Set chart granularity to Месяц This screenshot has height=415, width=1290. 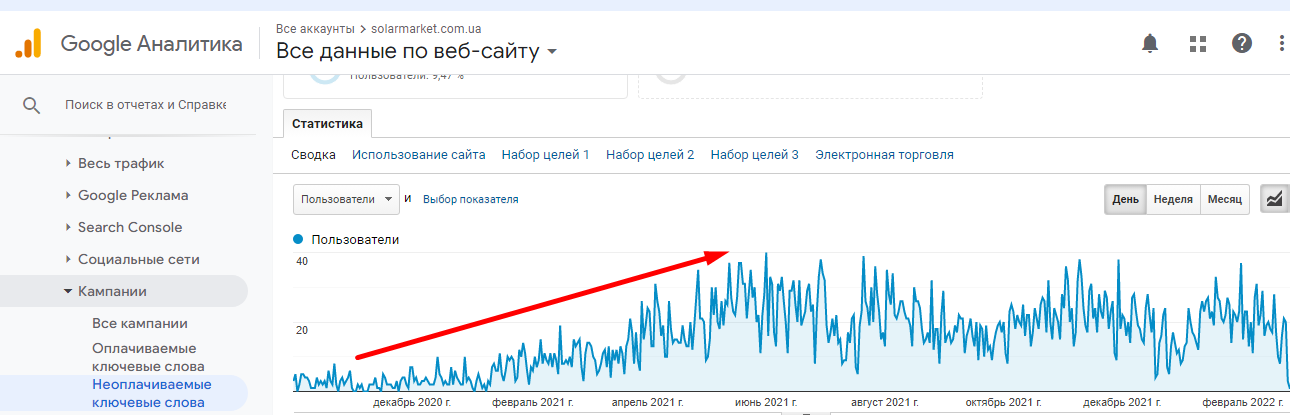[x=1224, y=199]
